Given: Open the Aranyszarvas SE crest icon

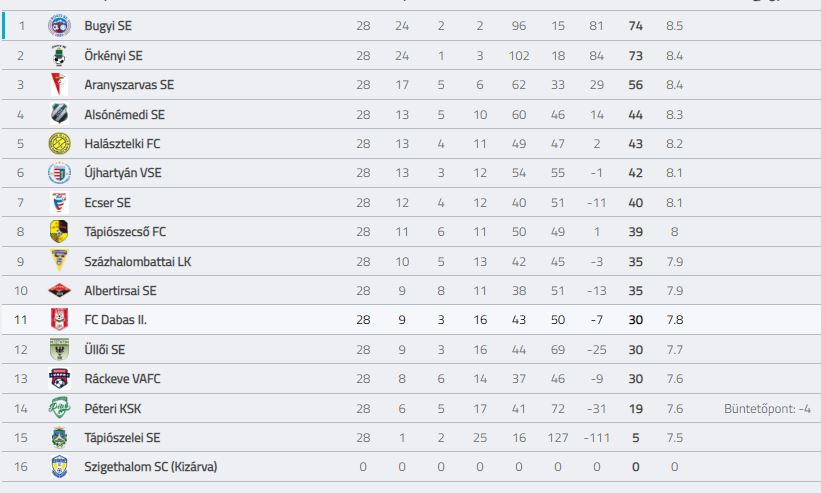Looking at the screenshot, I should pos(59,85).
